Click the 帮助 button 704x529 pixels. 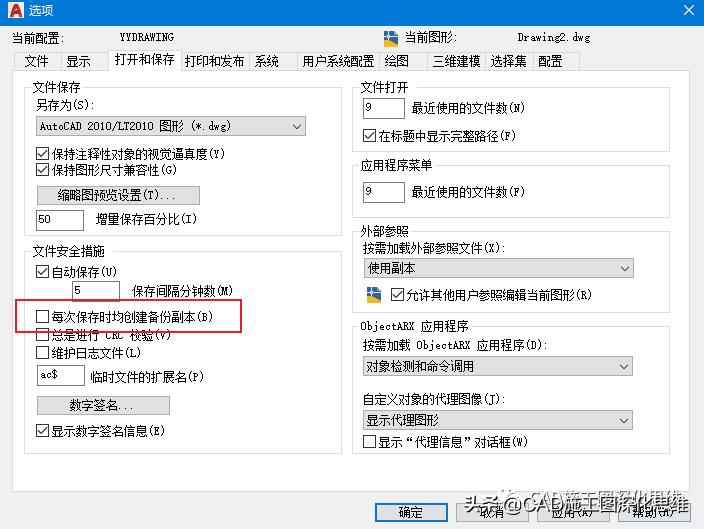point(654,512)
